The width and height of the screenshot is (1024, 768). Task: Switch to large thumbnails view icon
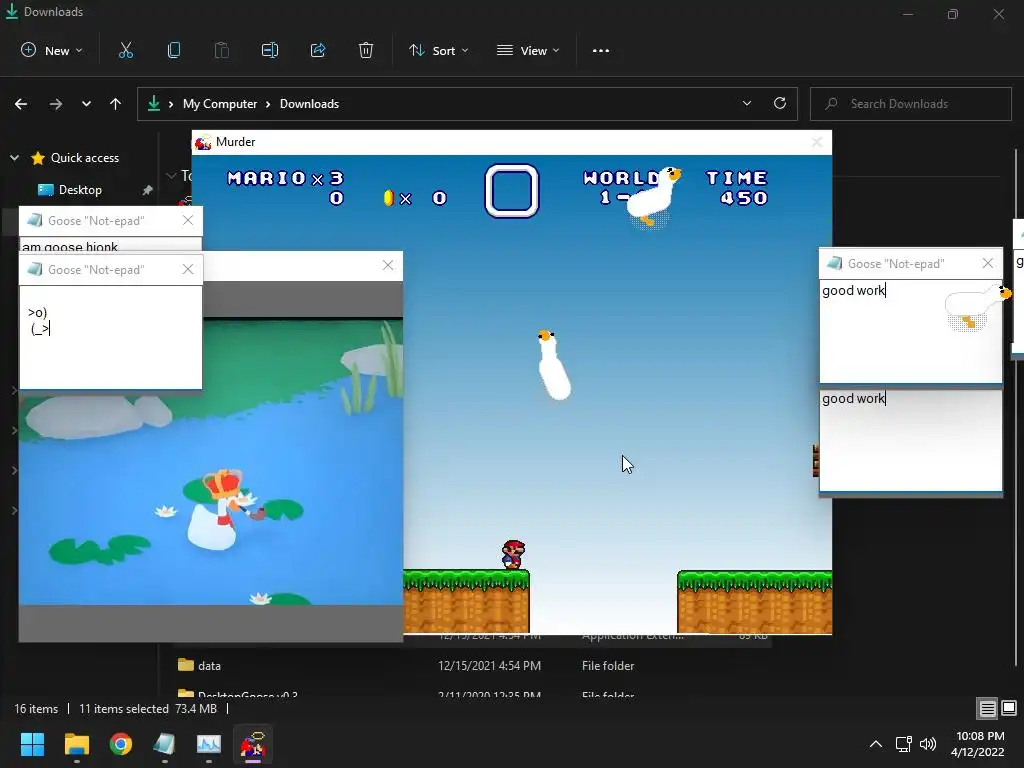coord(1009,708)
